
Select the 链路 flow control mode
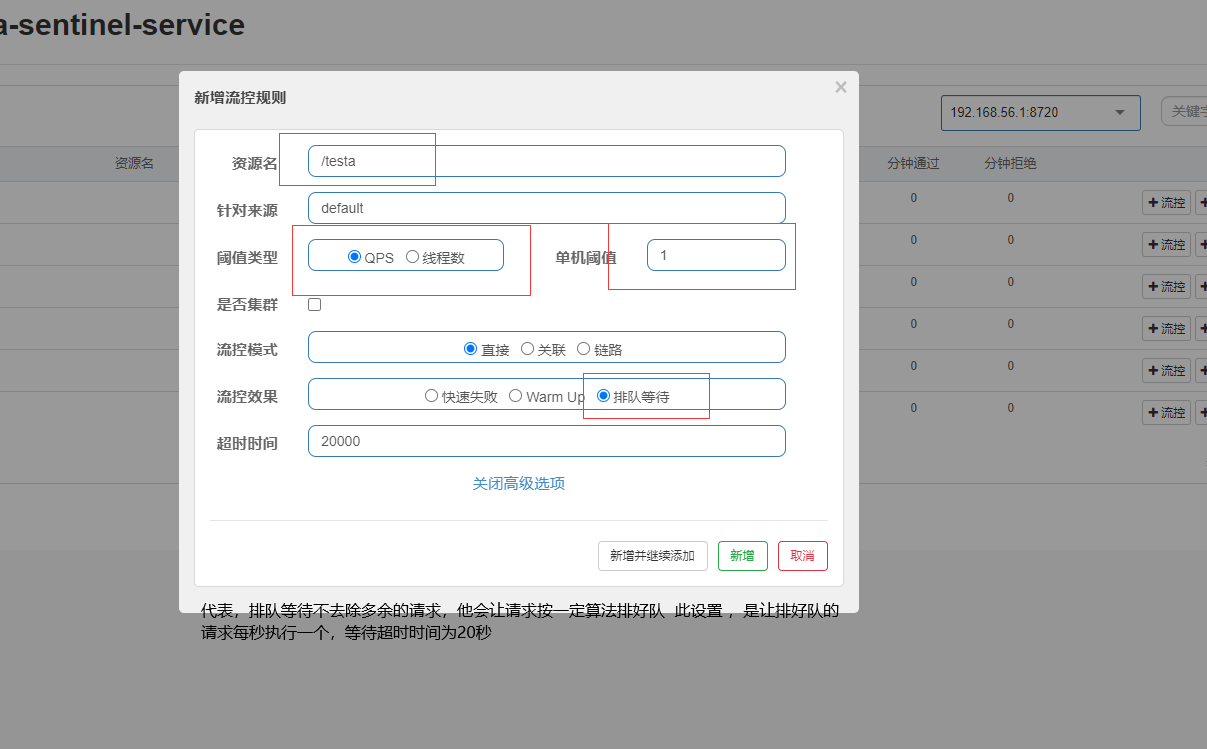[x=583, y=348]
